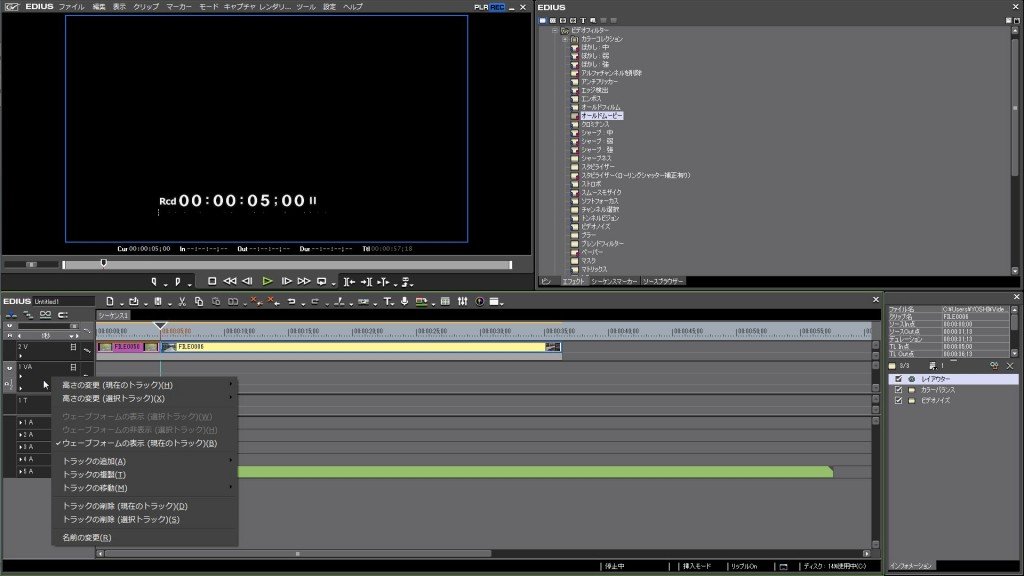Stop playback with the square Stop button
This screenshot has height=576, width=1024.
click(212, 281)
